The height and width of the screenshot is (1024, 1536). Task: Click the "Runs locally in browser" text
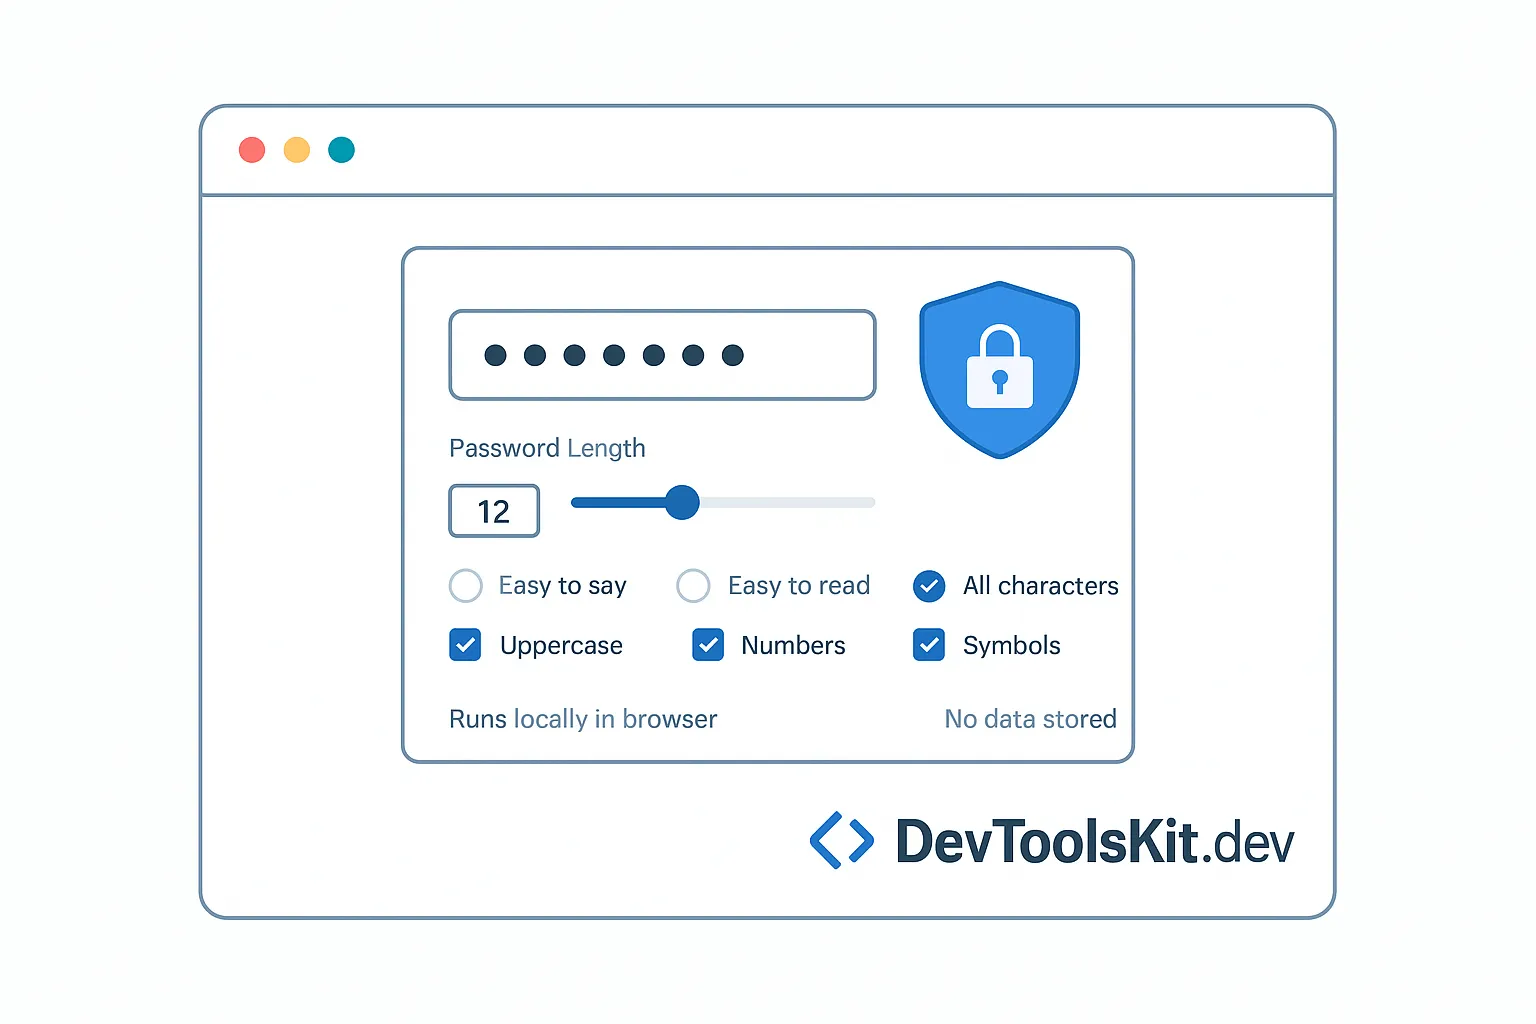[x=583, y=719]
